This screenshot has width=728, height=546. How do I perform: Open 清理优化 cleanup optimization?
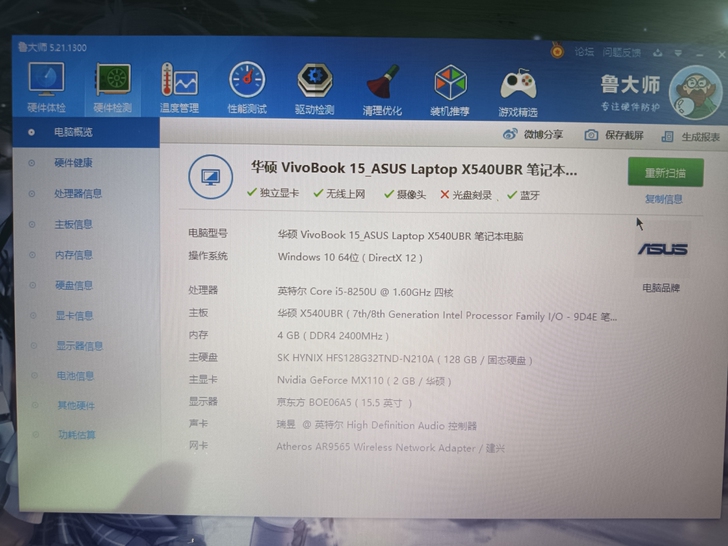click(382, 90)
